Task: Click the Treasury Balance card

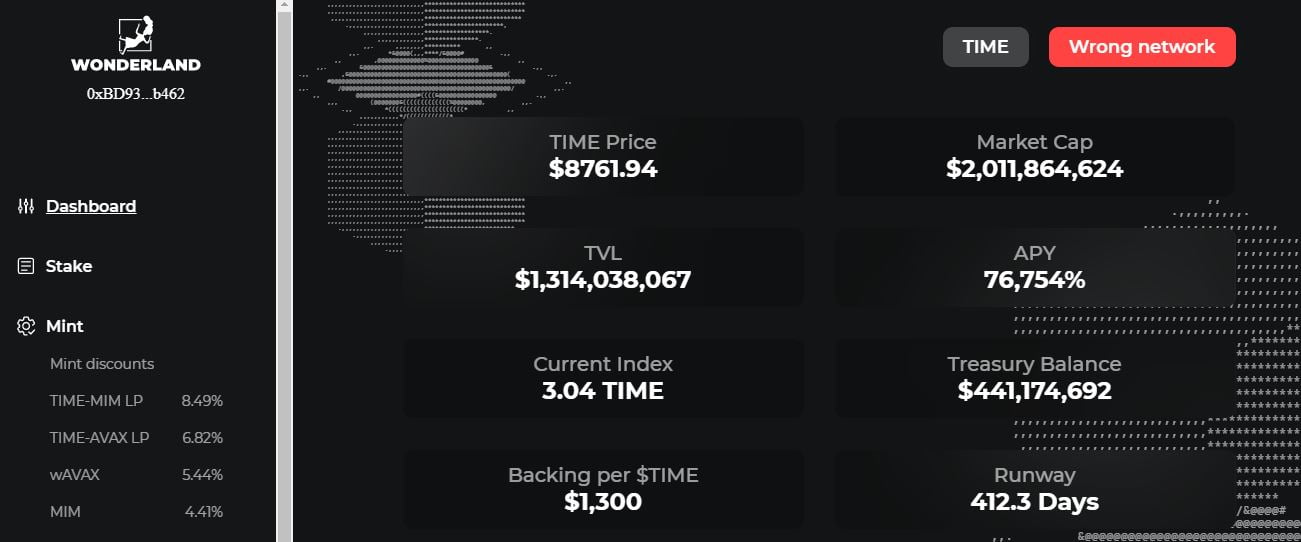Action: pos(1034,377)
